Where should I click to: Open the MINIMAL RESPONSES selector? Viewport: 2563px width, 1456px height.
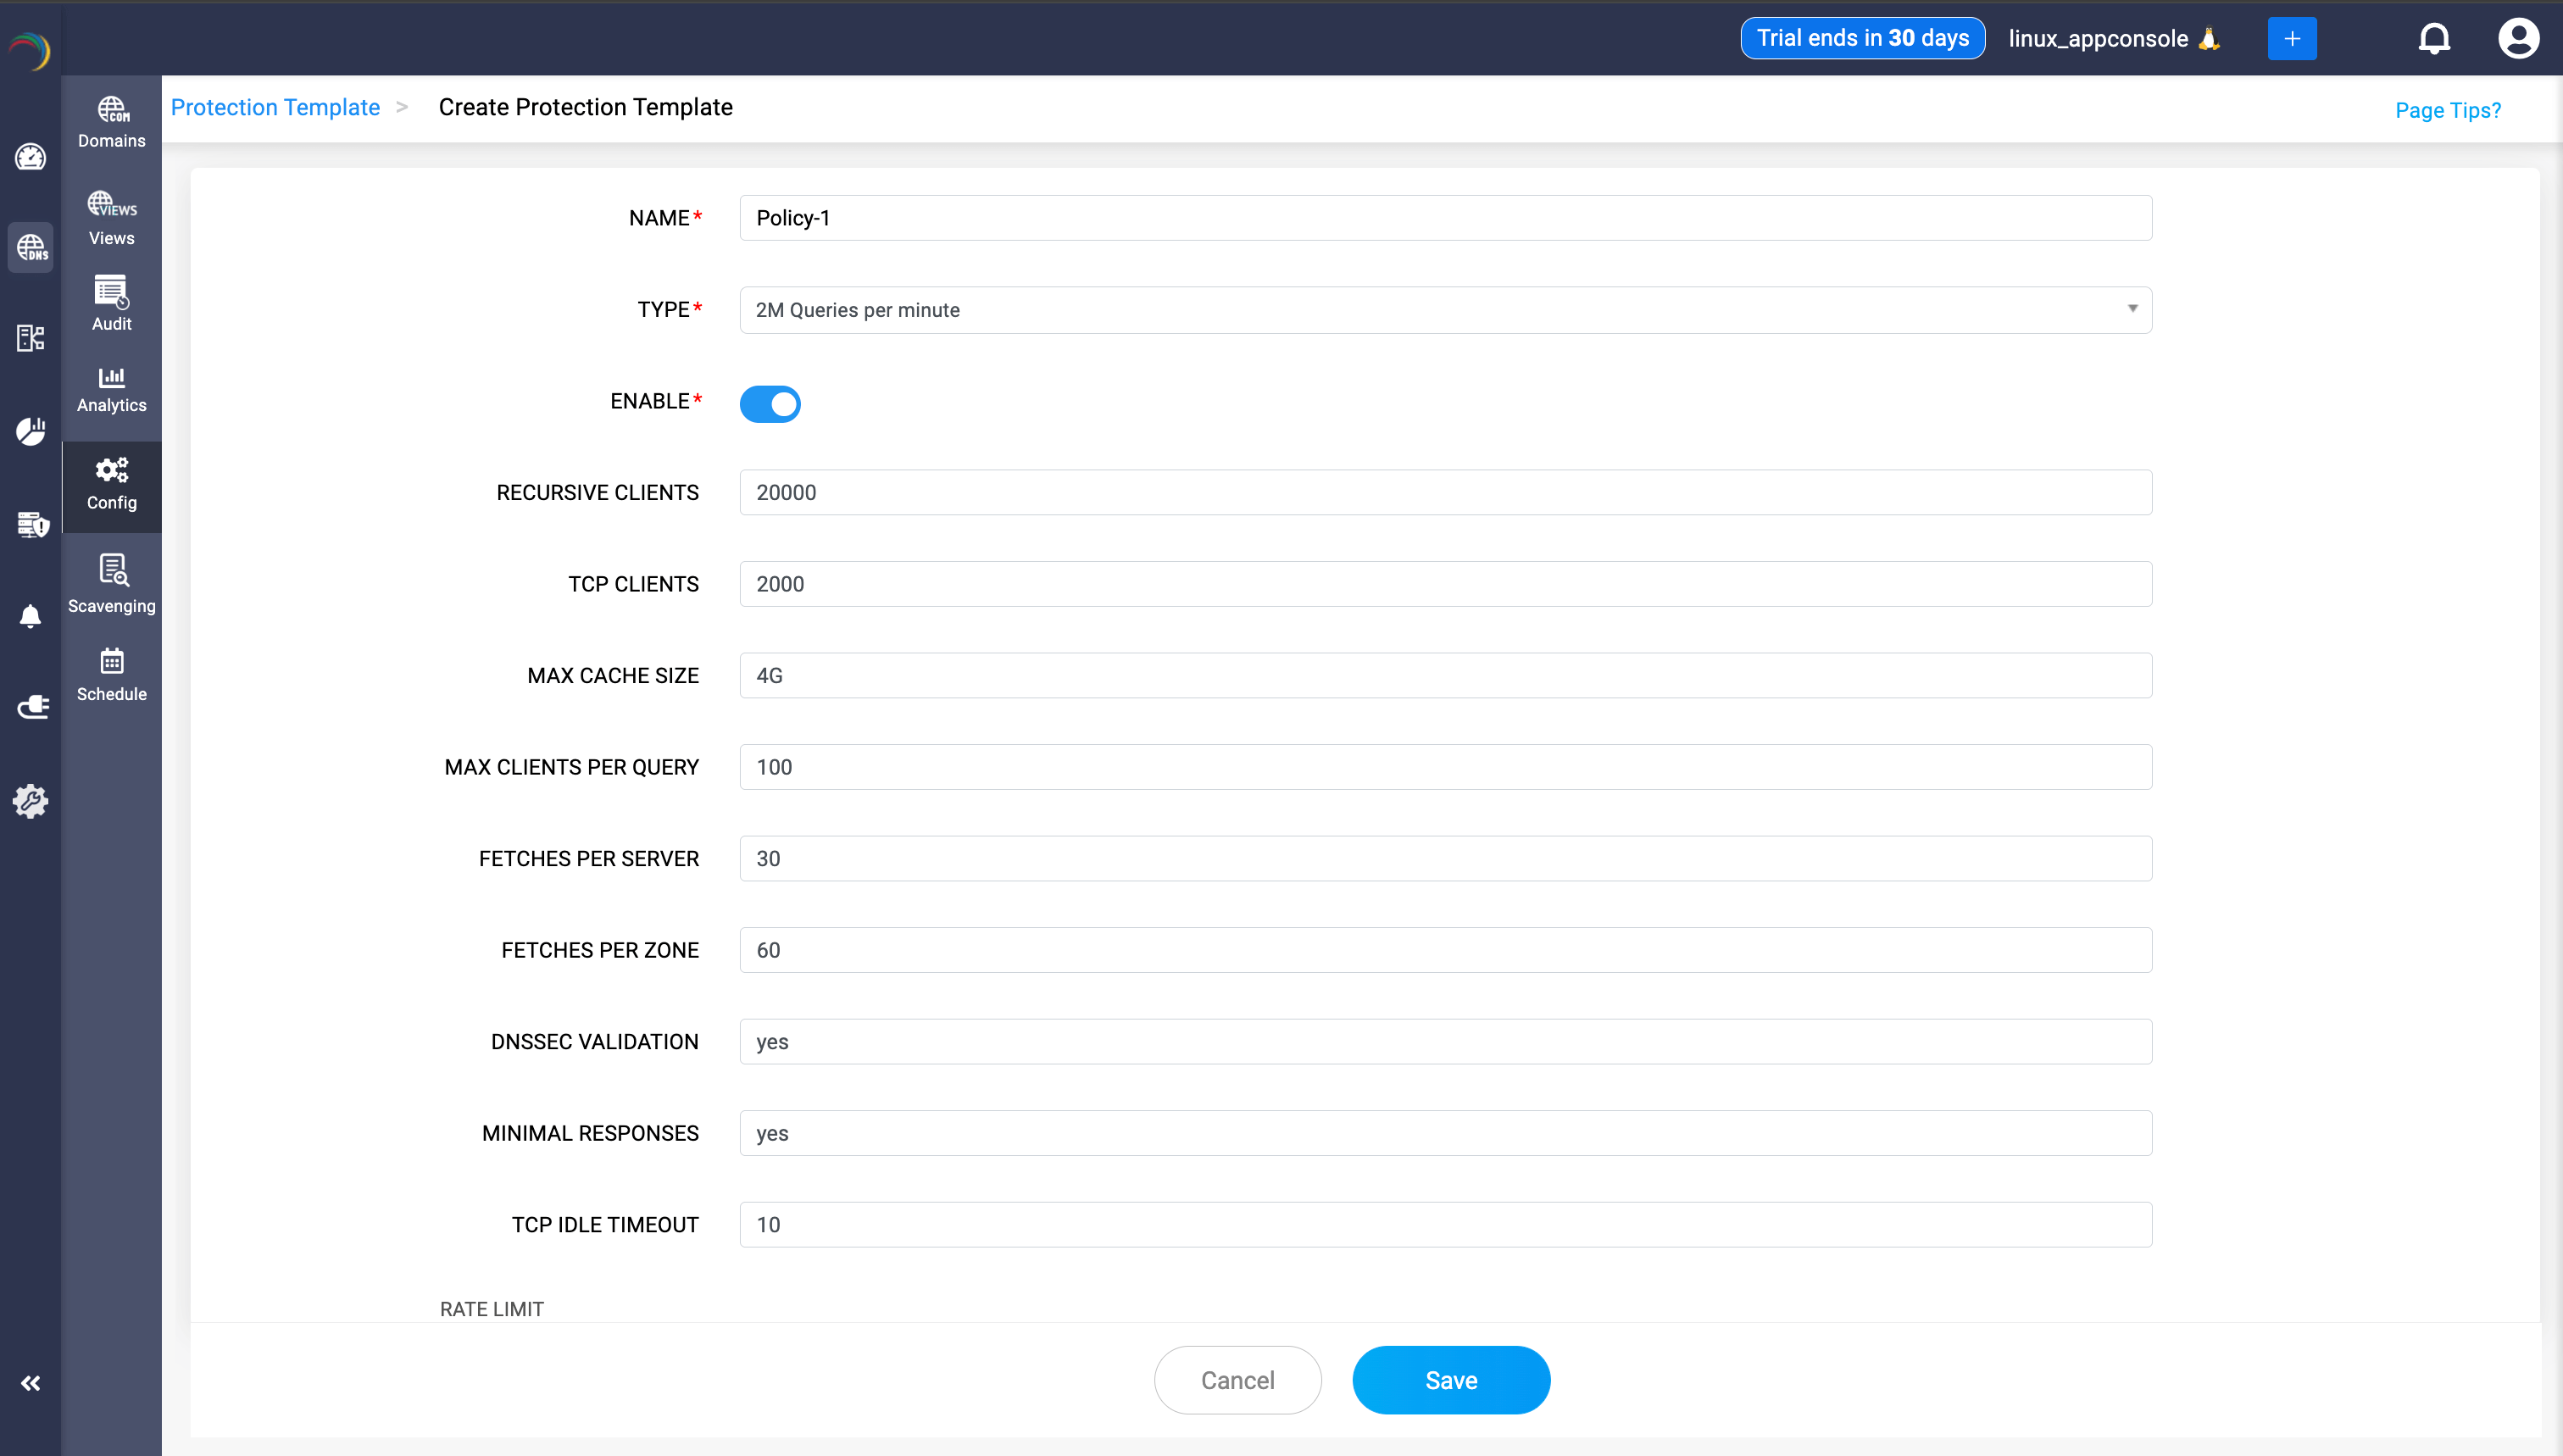[1445, 1133]
